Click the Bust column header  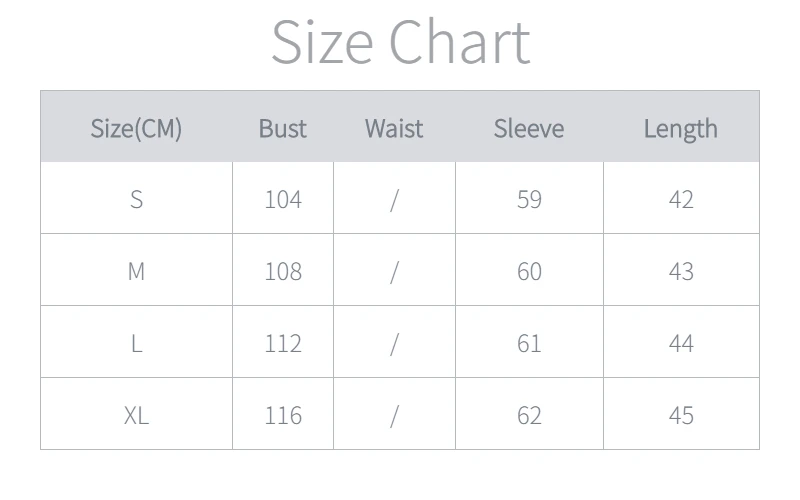[x=283, y=128]
